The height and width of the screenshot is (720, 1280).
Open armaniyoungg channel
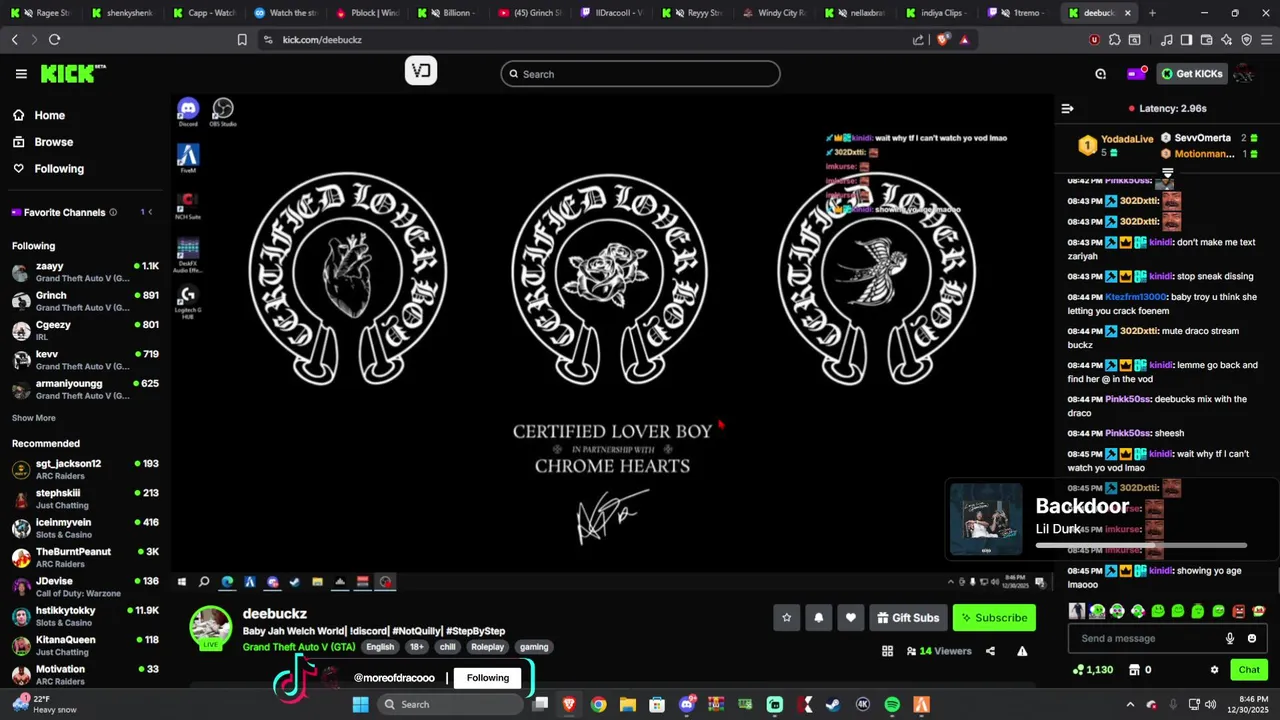tap(85, 389)
